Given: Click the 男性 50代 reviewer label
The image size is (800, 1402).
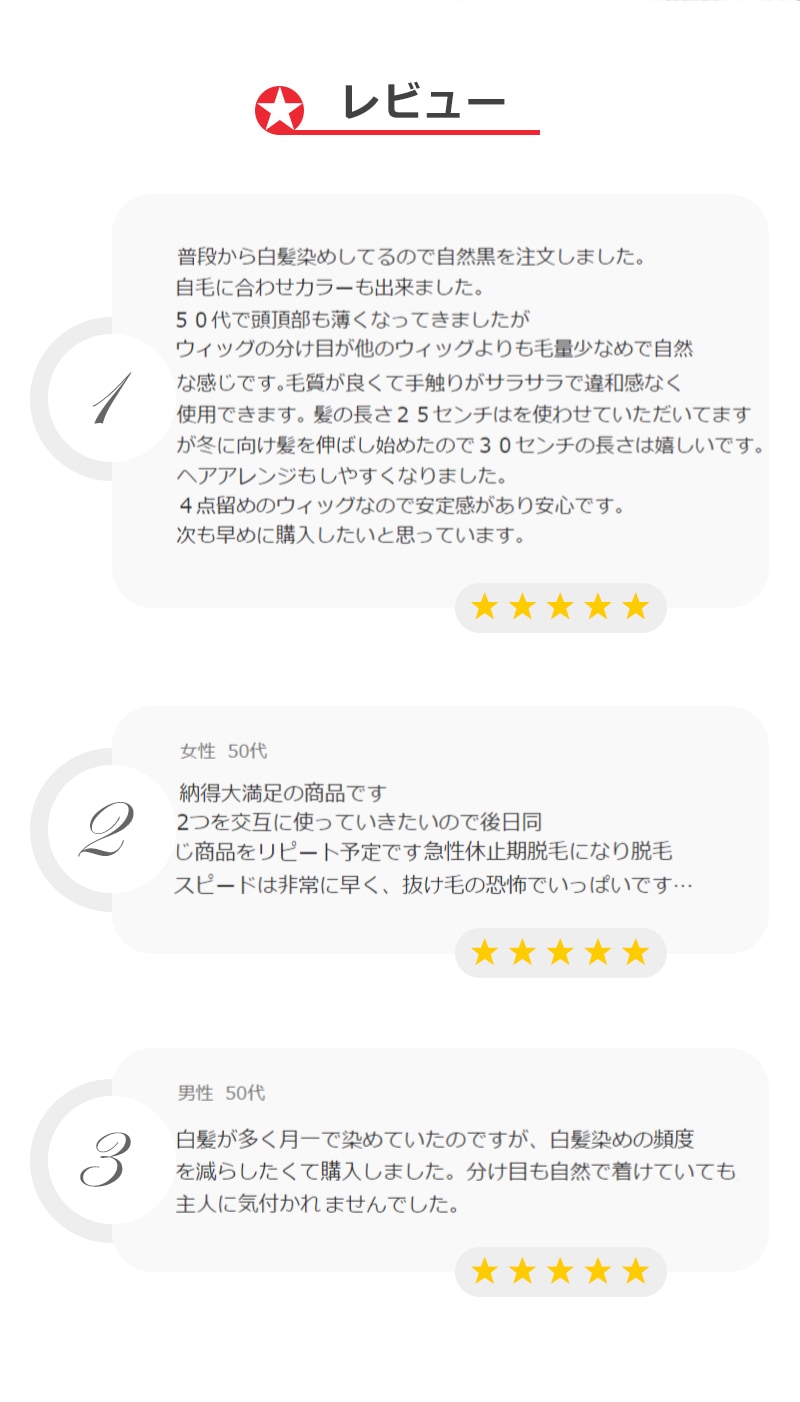Looking at the screenshot, I should [x=222, y=1093].
